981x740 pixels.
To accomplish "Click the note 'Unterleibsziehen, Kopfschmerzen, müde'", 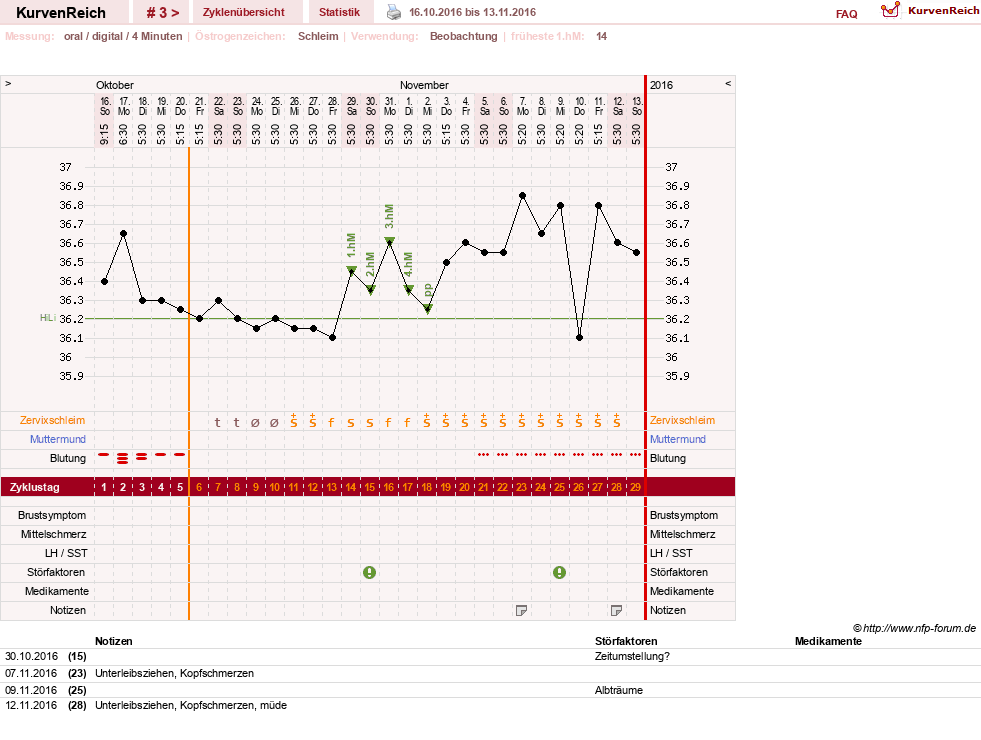I will [191, 705].
